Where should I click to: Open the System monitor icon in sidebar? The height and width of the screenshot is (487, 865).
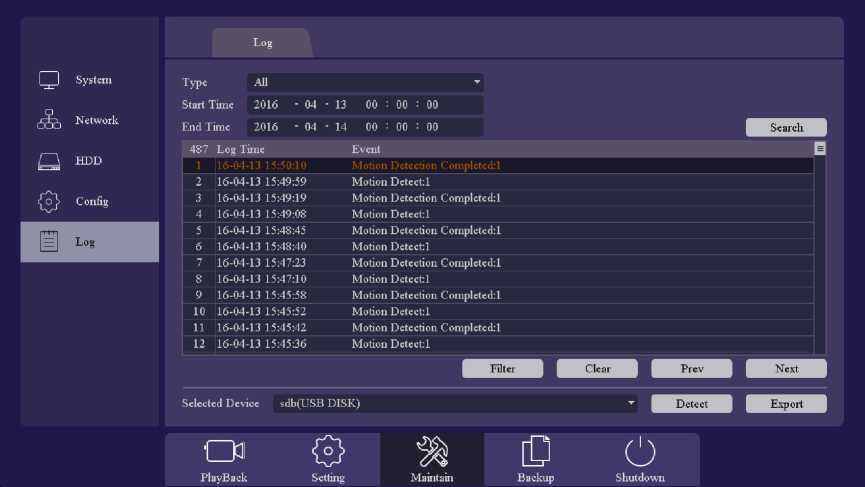click(49, 80)
